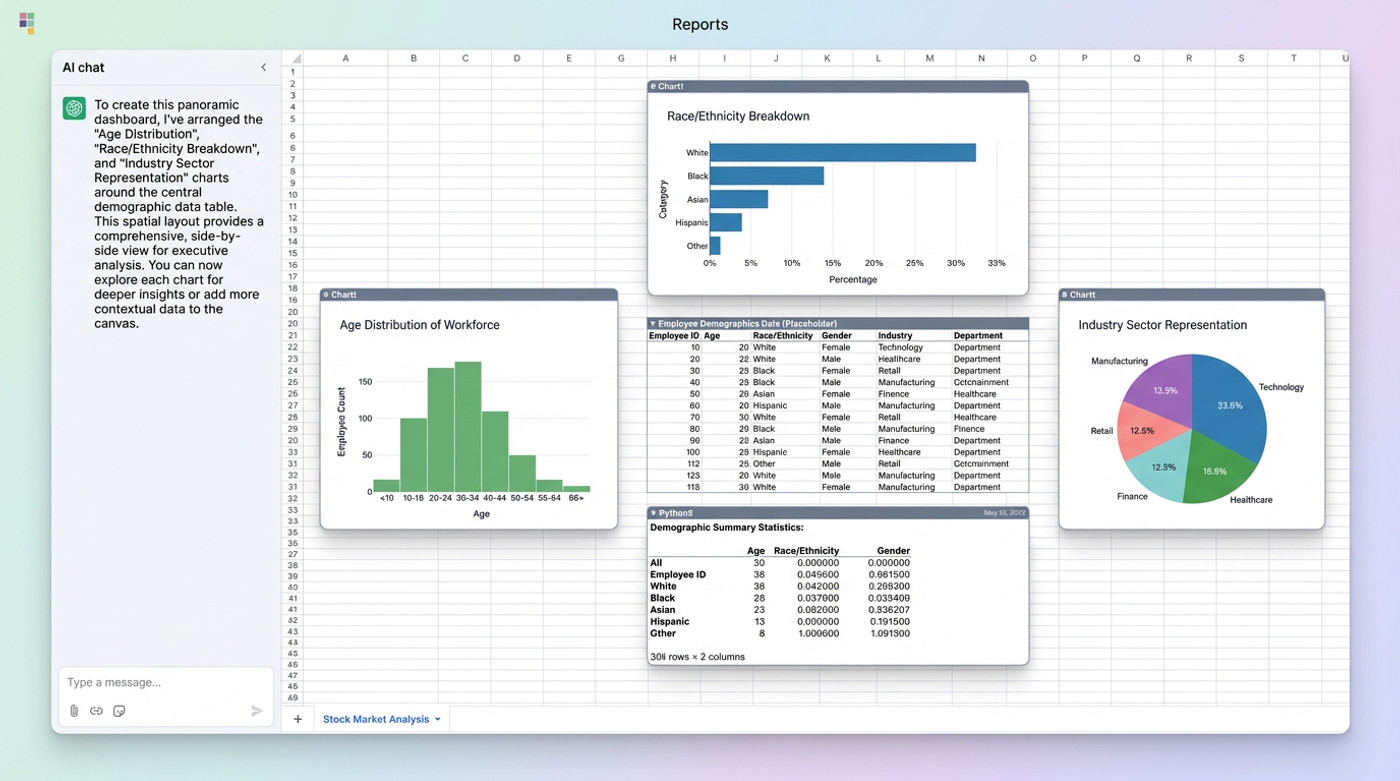This screenshot has width=1400, height=781.
Task: Click the sticker note icon in chat
Action: pyautogui.click(x=119, y=711)
